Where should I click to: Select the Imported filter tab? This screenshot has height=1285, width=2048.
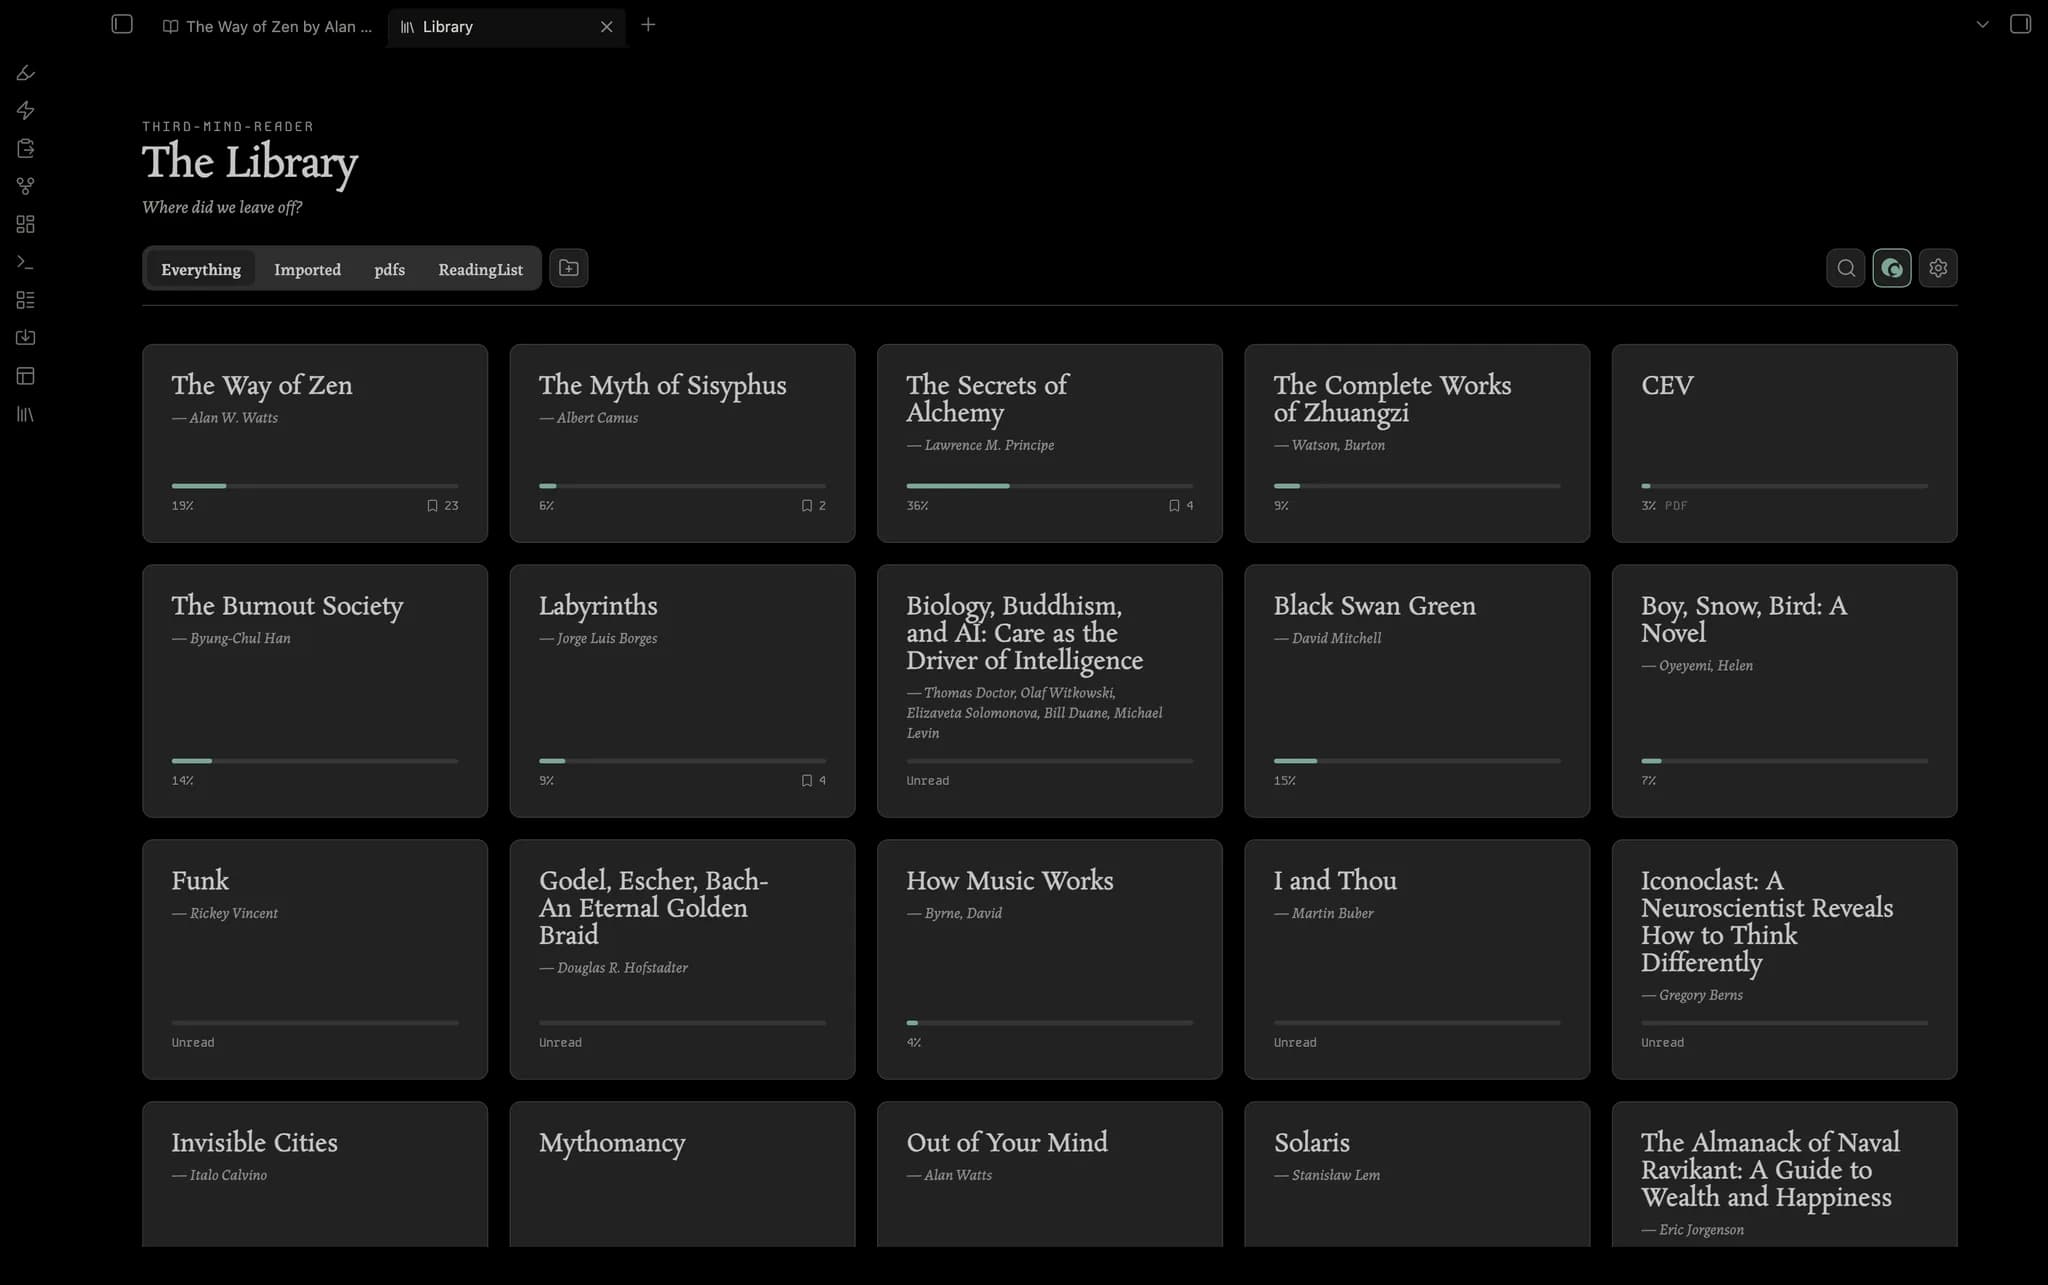point(307,269)
